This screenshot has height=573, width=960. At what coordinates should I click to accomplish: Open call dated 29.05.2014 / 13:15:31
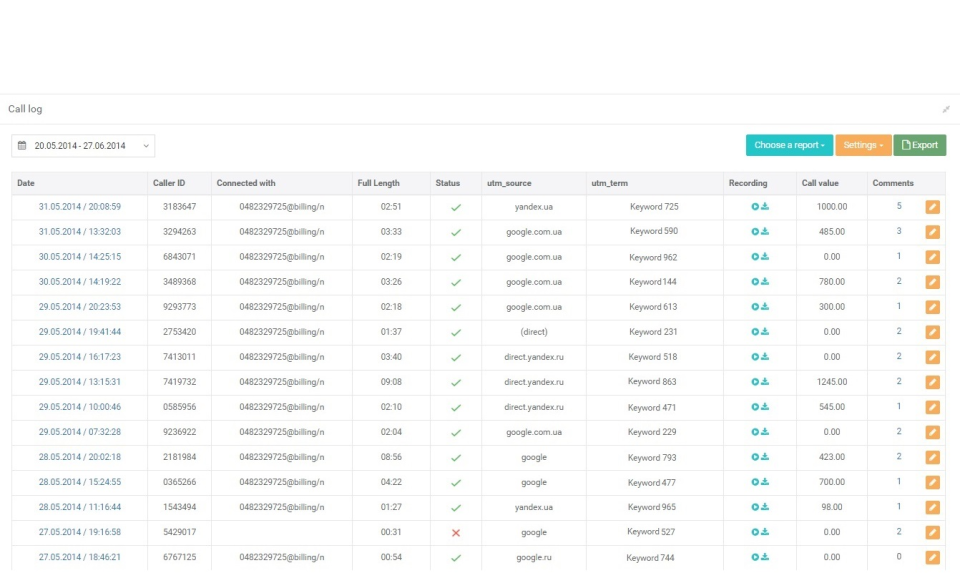80,382
